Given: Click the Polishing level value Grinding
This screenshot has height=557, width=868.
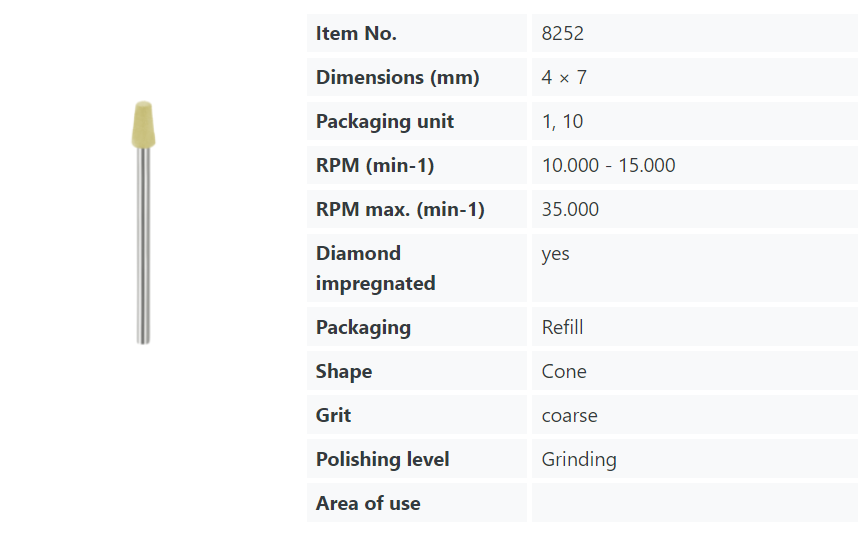Looking at the screenshot, I should click(x=579, y=460).
